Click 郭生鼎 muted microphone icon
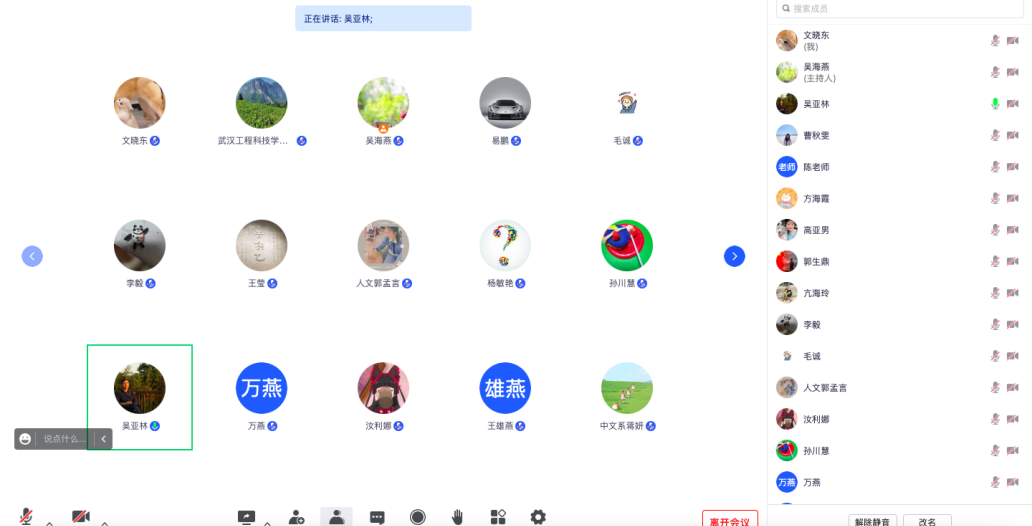 coord(995,261)
